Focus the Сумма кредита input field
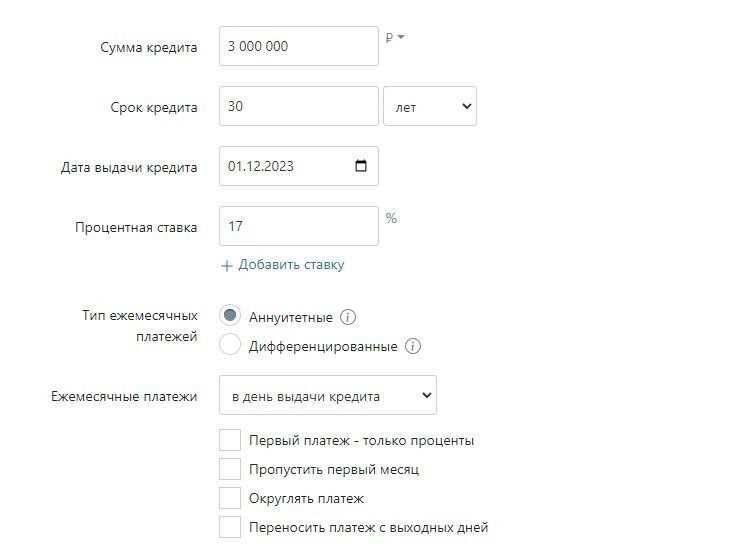Image resolution: width=744 pixels, height=553 pixels. 299,46
